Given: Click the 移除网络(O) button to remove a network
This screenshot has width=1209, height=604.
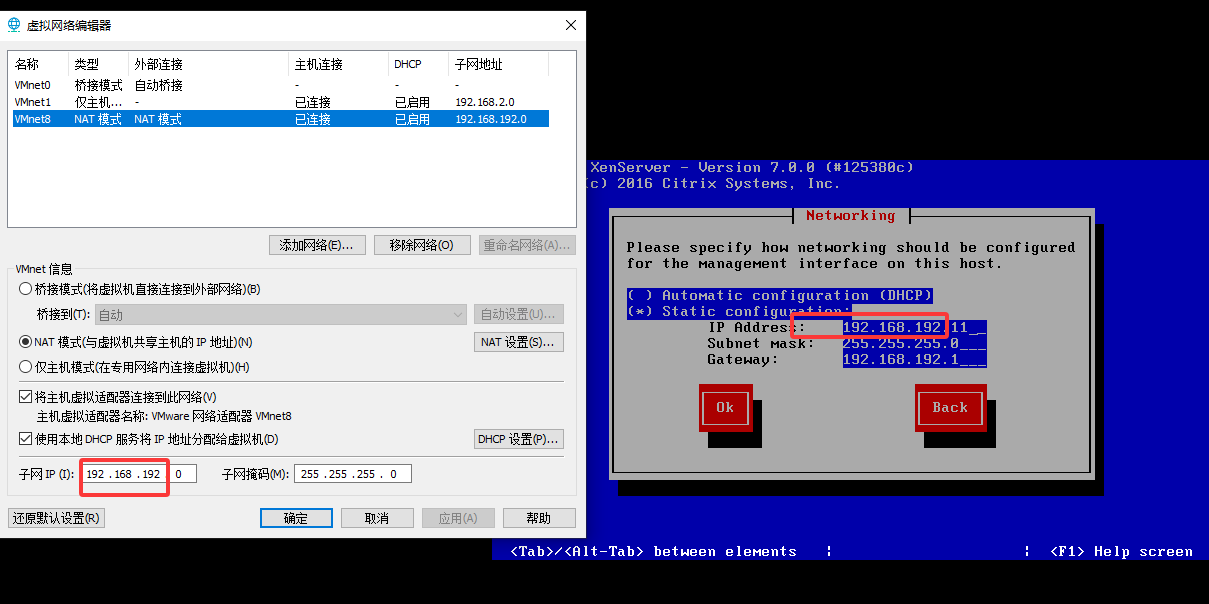Looking at the screenshot, I should tap(422, 244).
